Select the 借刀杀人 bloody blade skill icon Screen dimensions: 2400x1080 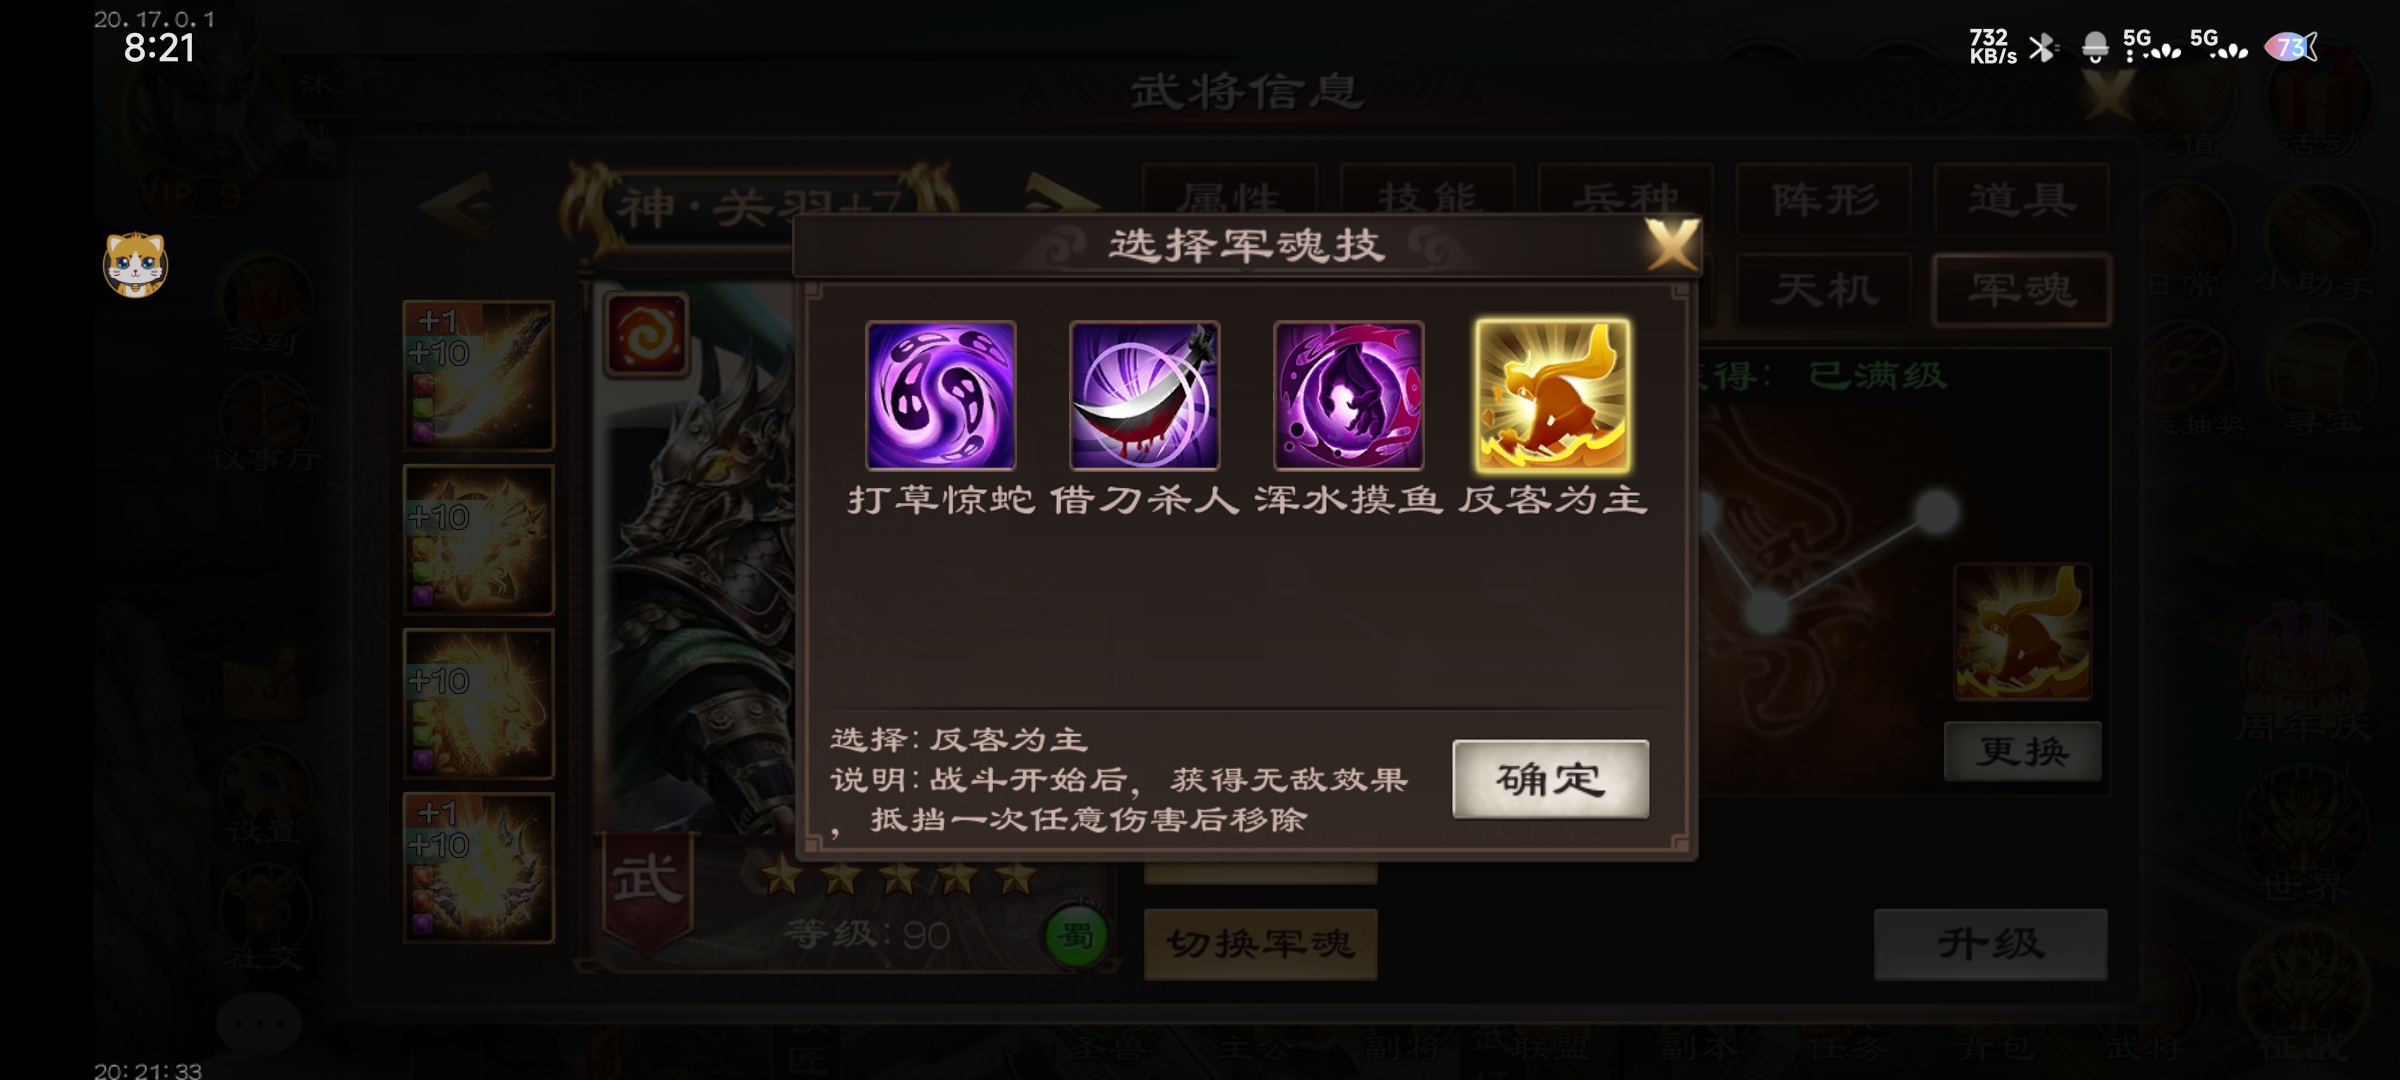[x=1144, y=395]
